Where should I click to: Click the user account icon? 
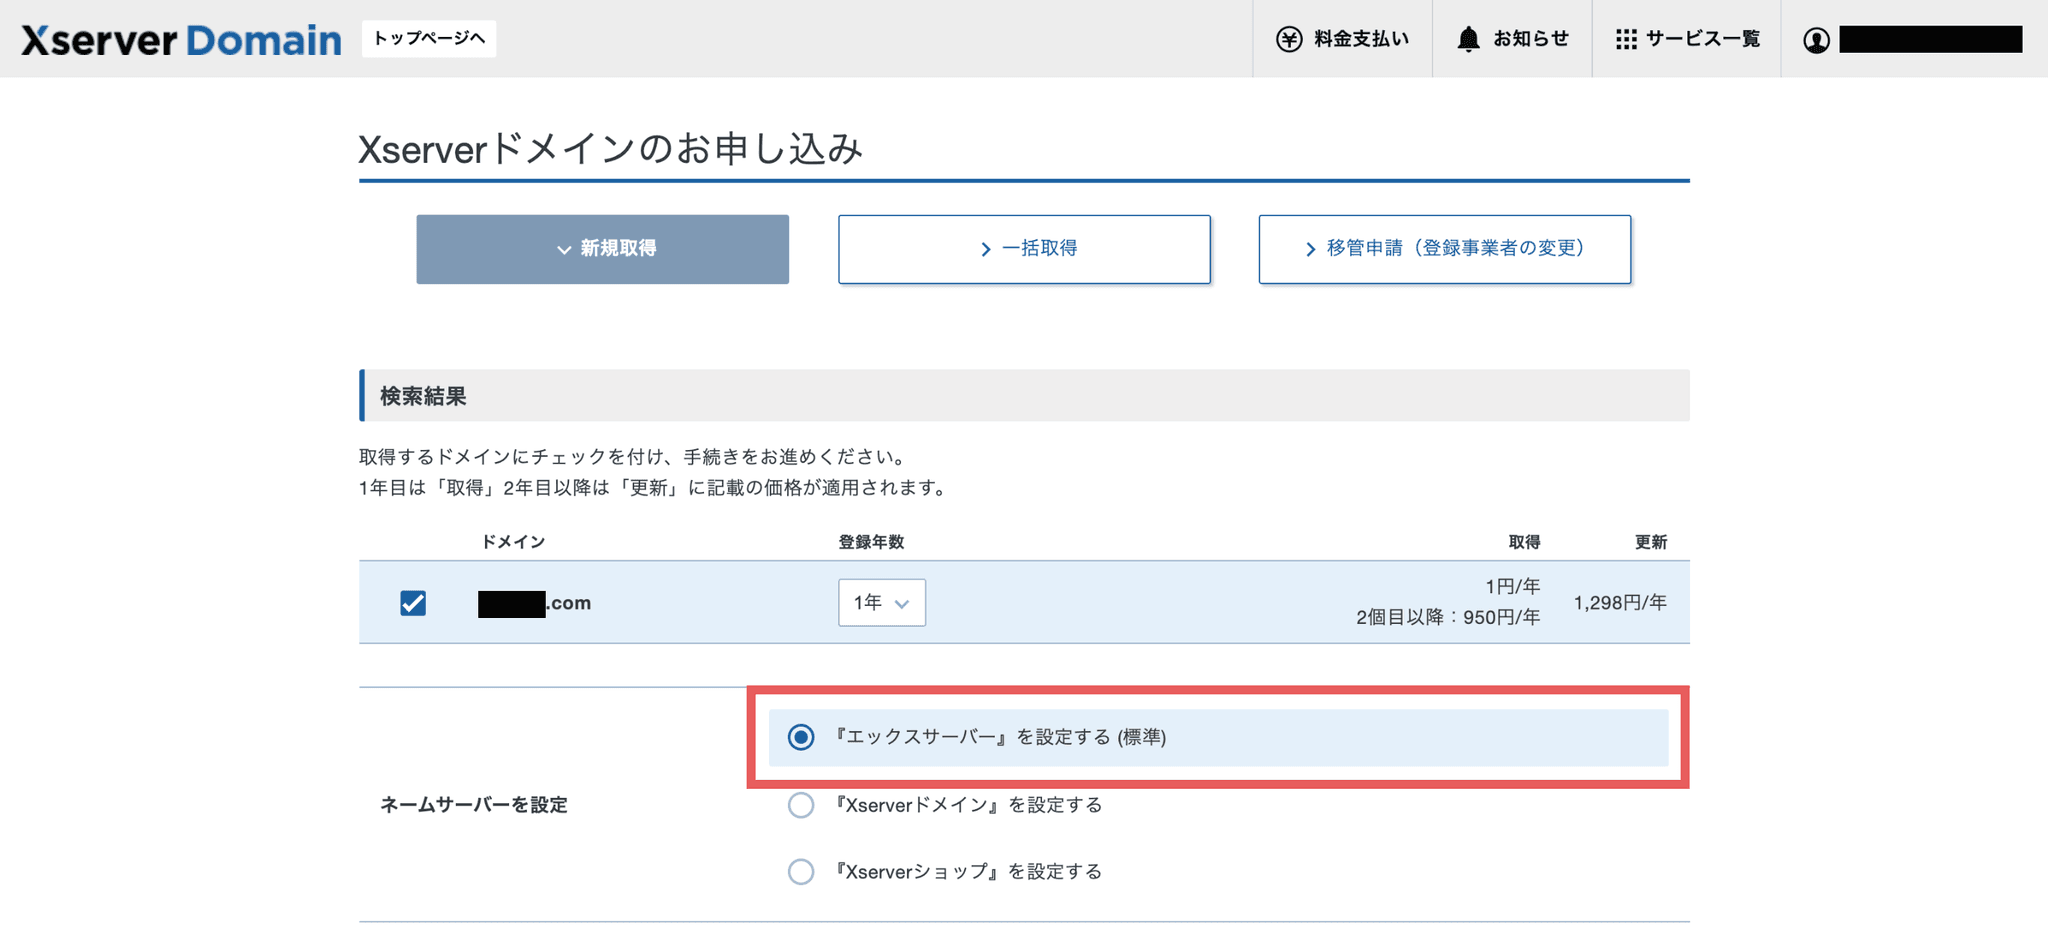click(1817, 40)
